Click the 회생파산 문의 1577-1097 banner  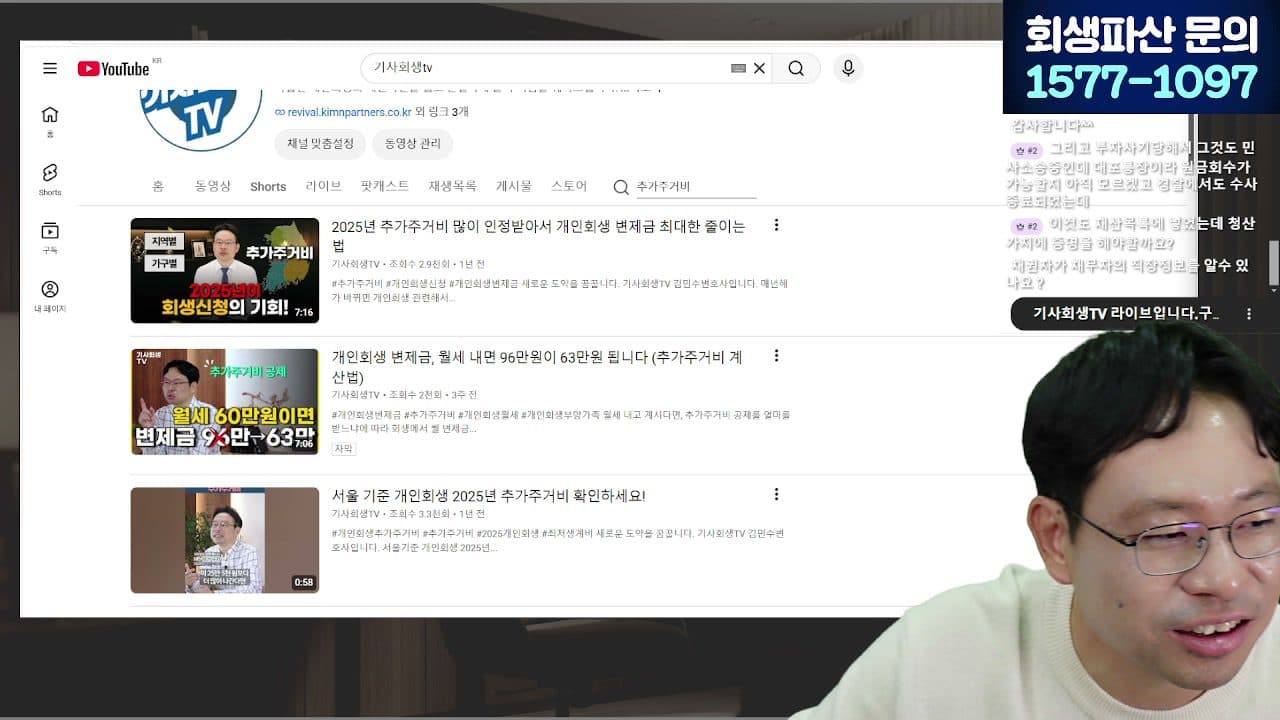[x=1141, y=57]
